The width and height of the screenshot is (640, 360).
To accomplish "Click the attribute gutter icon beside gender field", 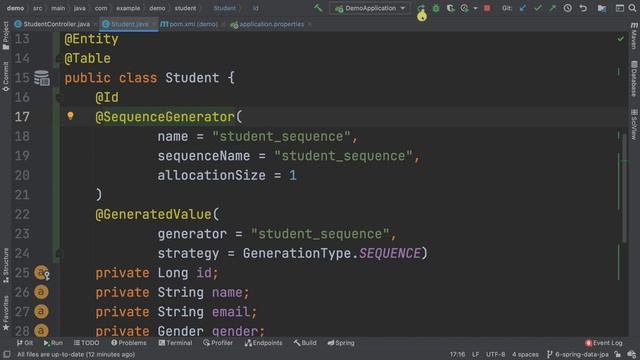I will [x=41, y=331].
